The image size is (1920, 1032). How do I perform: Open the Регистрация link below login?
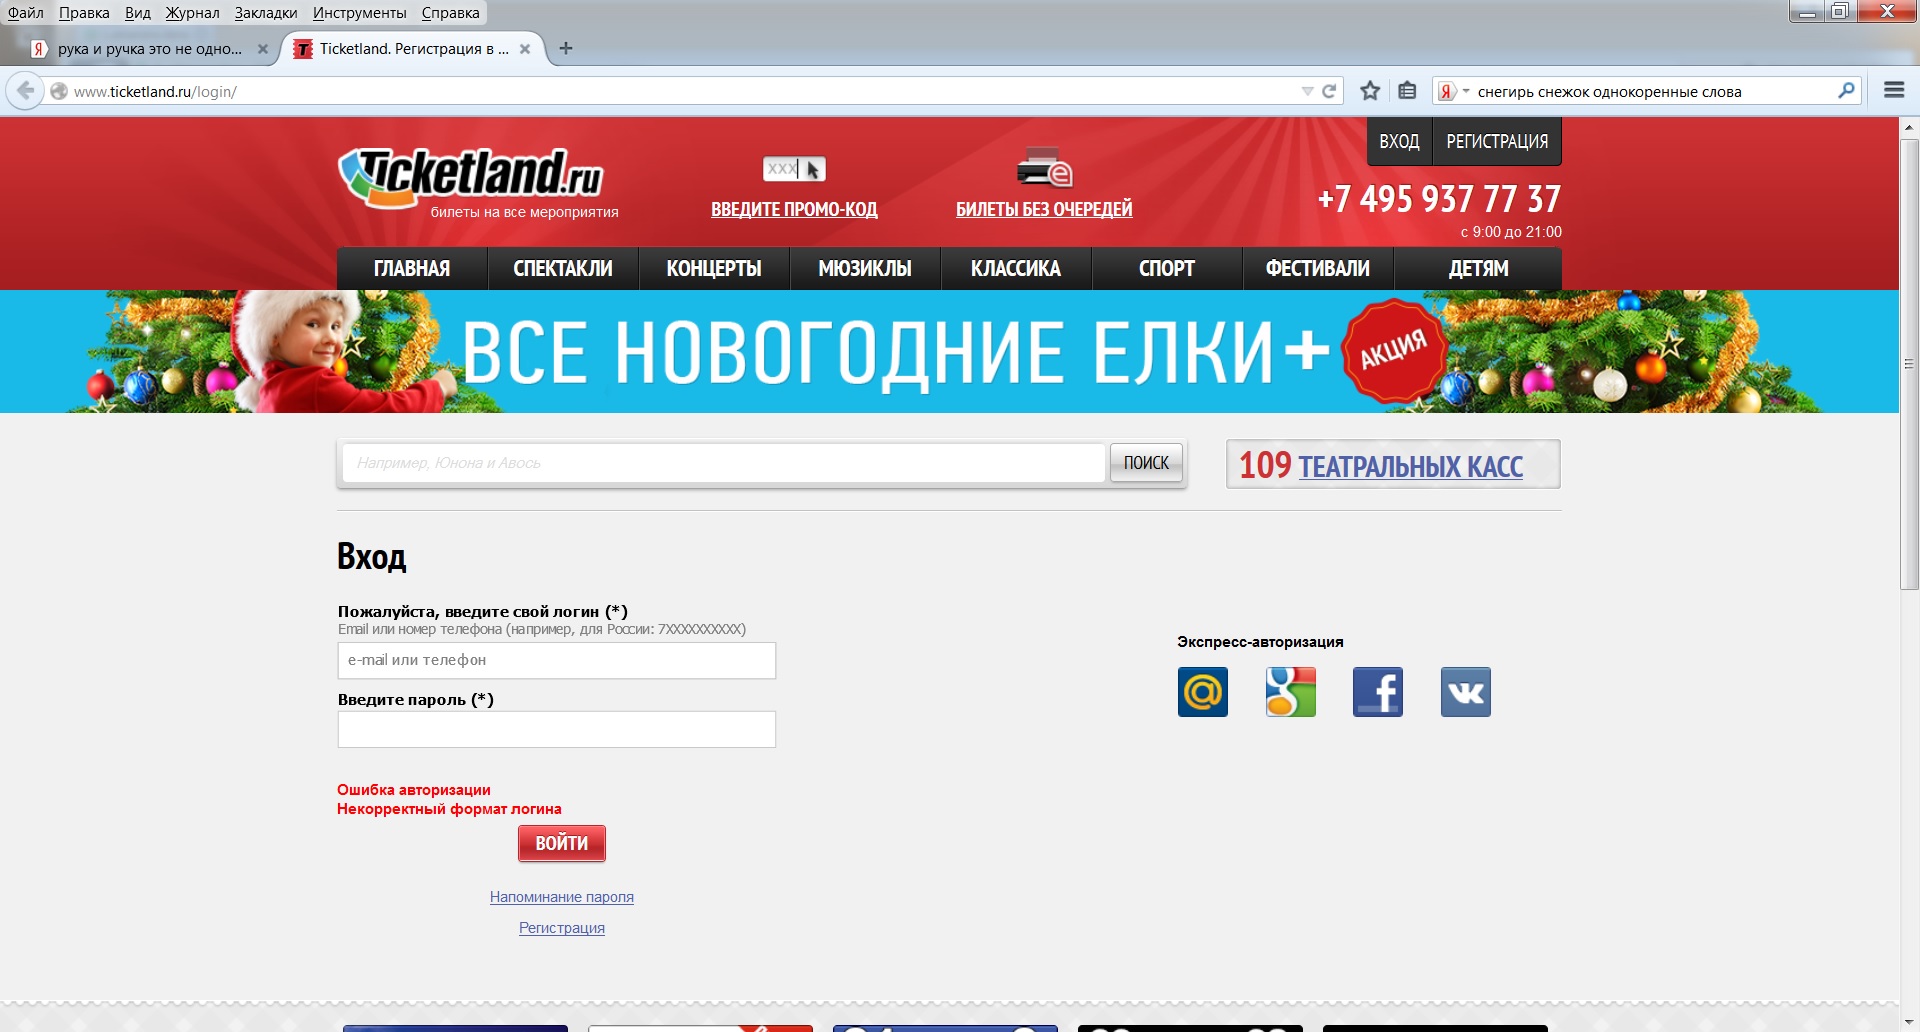(x=562, y=928)
